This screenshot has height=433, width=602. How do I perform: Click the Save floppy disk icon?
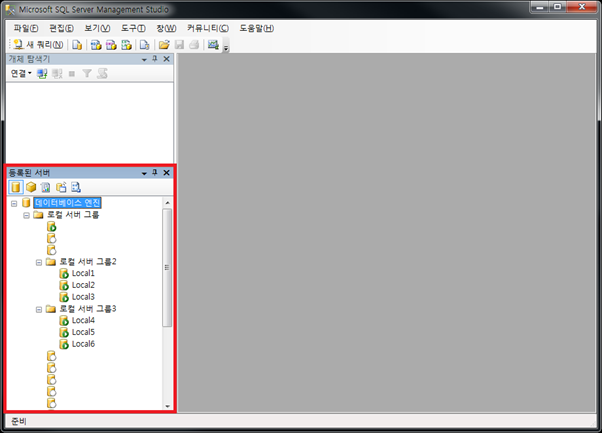tap(179, 45)
